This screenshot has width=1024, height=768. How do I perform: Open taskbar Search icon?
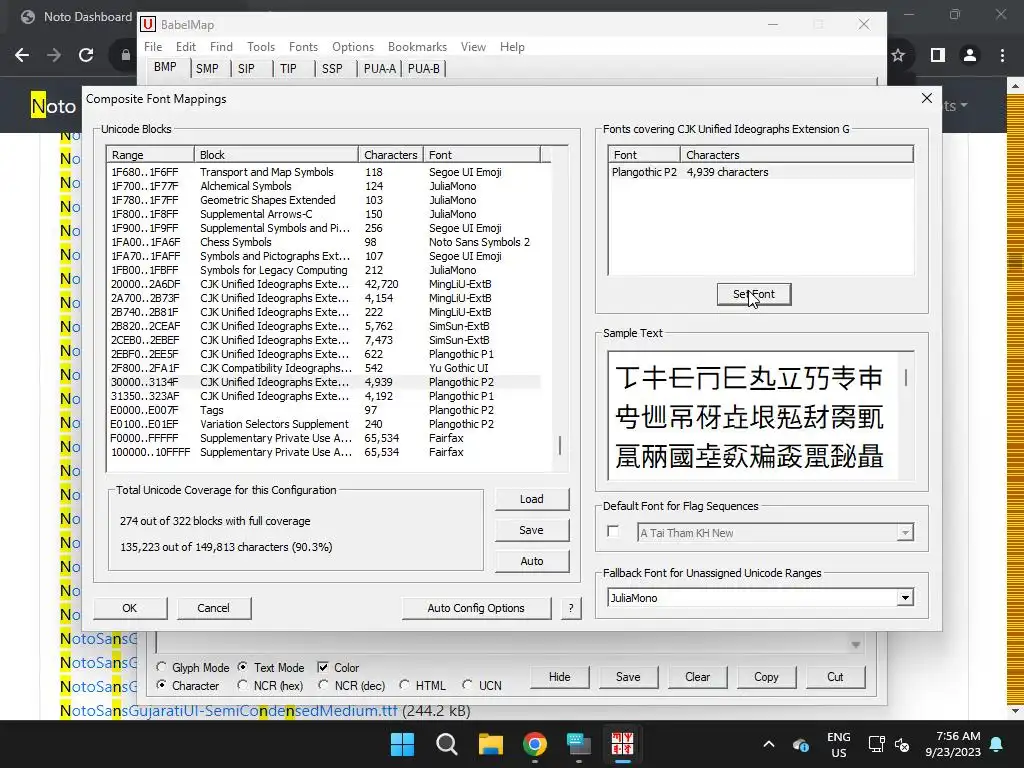click(447, 744)
